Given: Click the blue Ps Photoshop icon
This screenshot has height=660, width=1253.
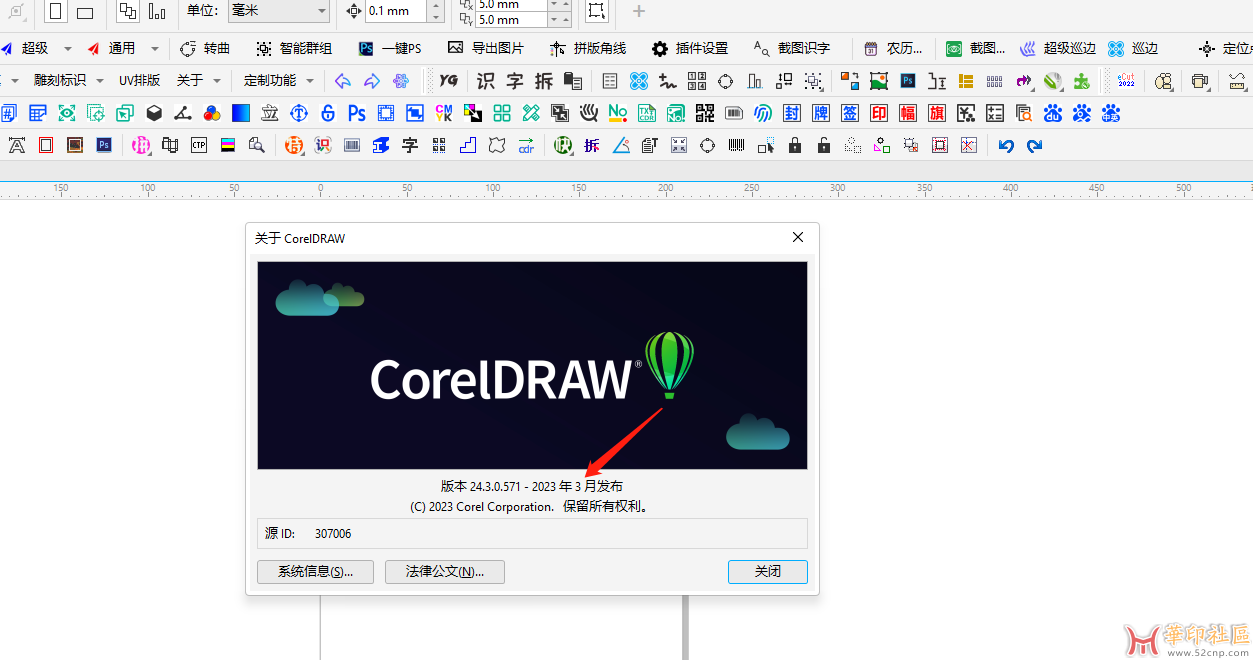Looking at the screenshot, I should [357, 114].
